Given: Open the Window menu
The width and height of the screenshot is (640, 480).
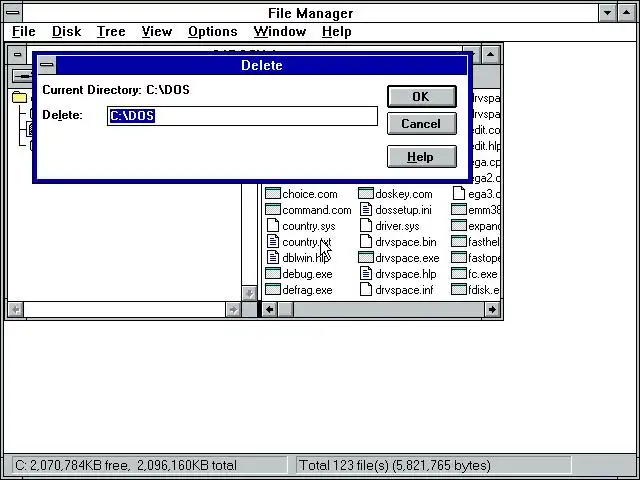Looking at the screenshot, I should coord(280,31).
